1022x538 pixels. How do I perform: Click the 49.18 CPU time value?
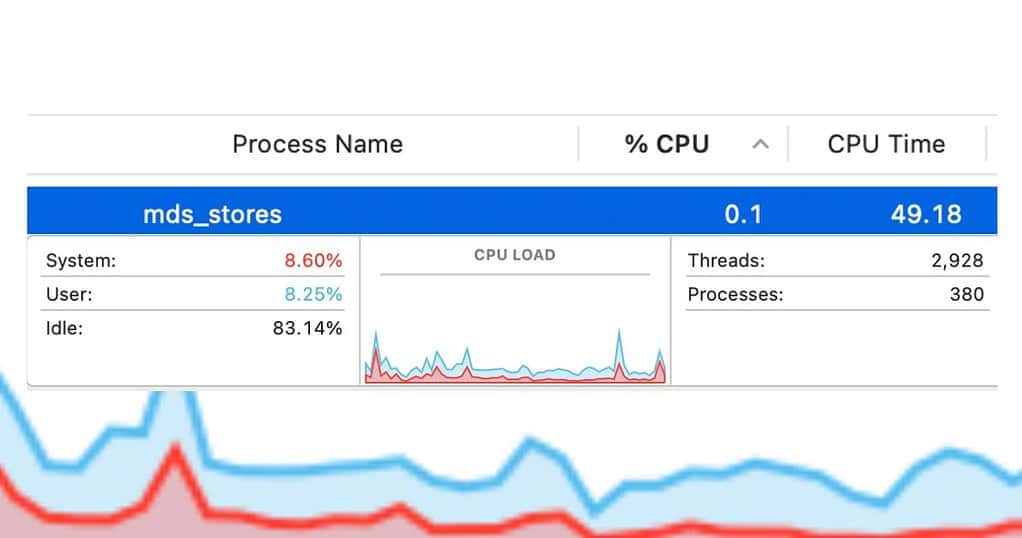pos(926,214)
